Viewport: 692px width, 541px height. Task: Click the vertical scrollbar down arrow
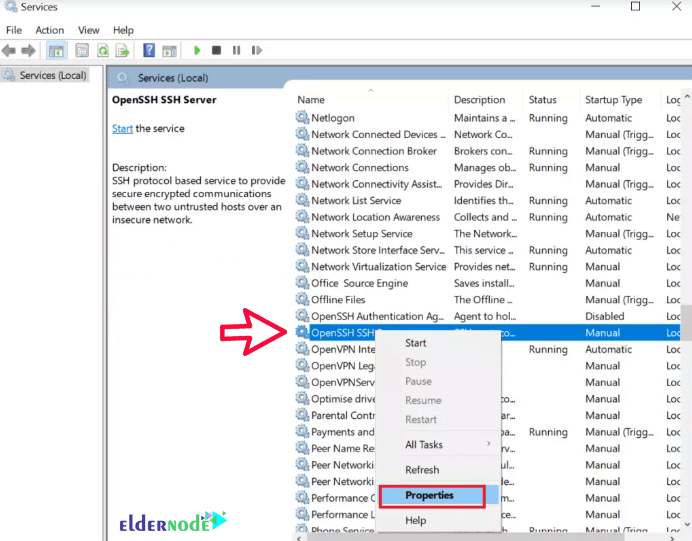pyautogui.click(x=687, y=525)
